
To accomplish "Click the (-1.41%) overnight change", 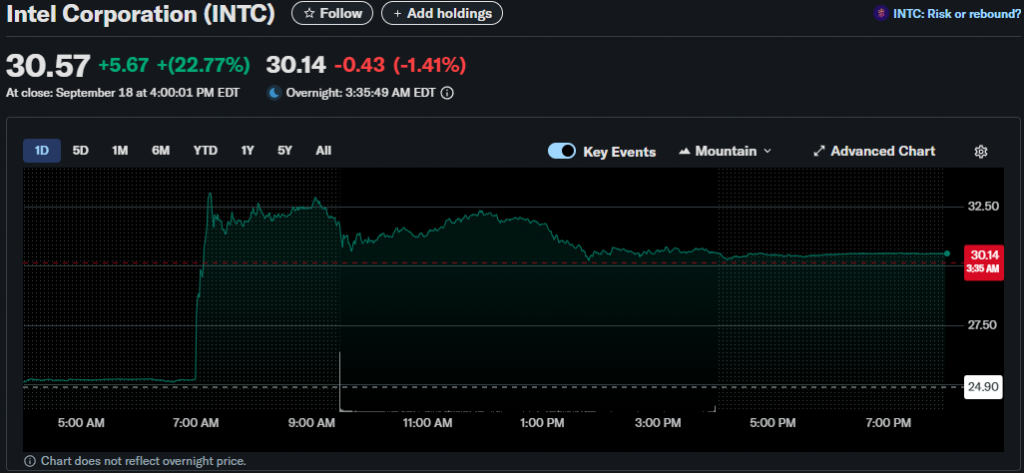I will pos(429,65).
